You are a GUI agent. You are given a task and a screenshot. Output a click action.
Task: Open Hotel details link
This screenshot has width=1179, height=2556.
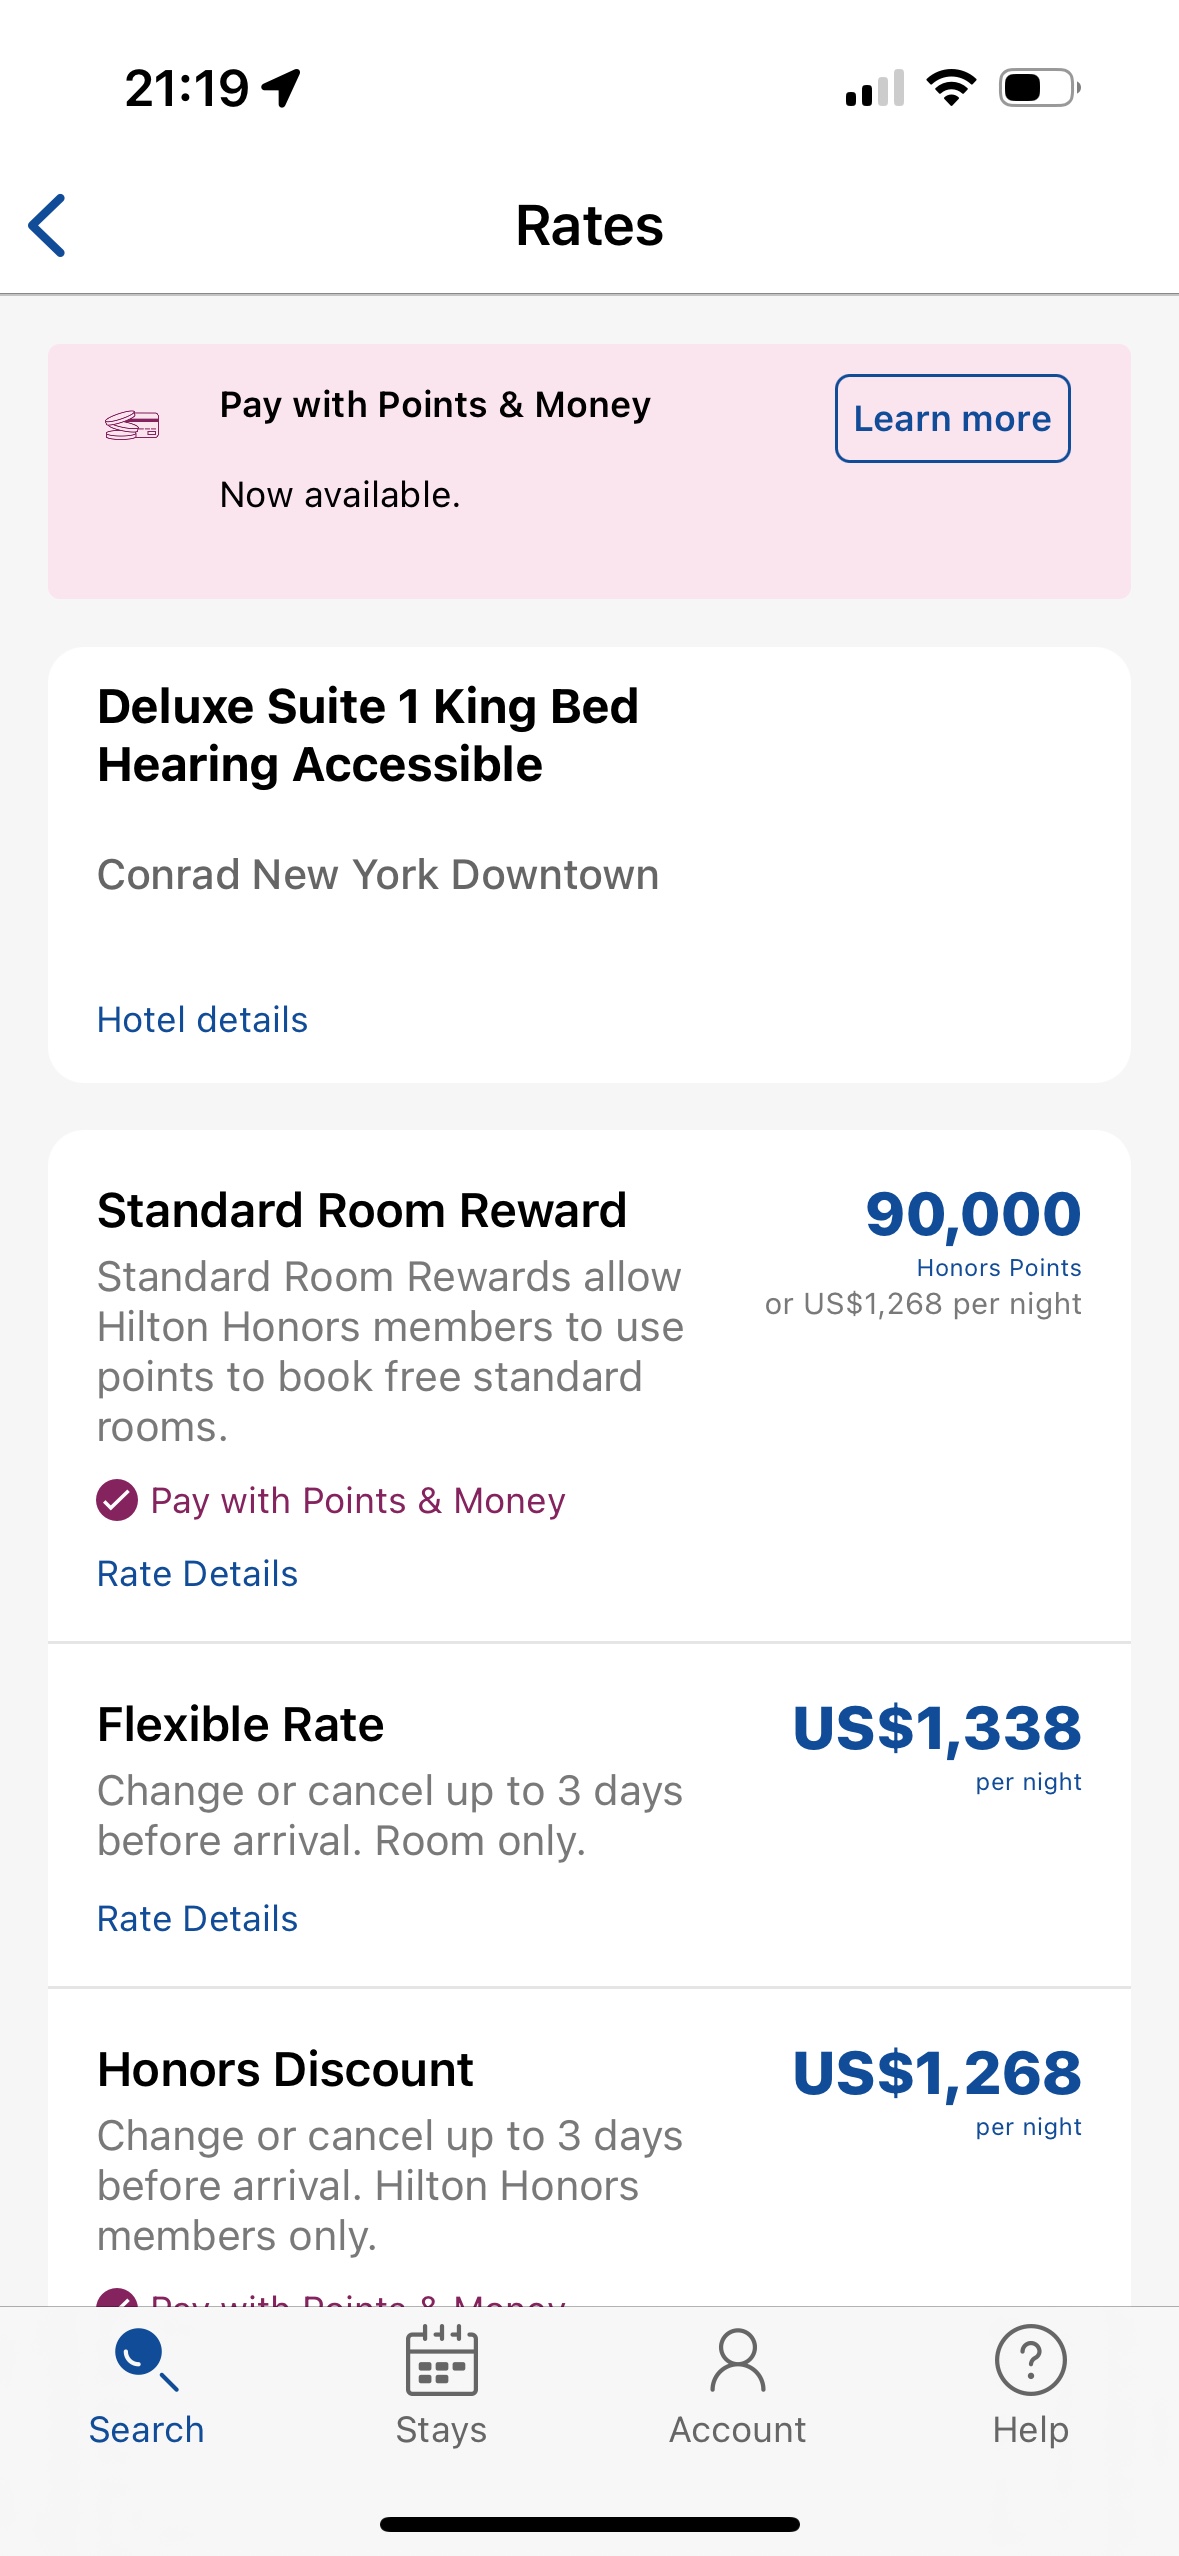pos(202,1020)
